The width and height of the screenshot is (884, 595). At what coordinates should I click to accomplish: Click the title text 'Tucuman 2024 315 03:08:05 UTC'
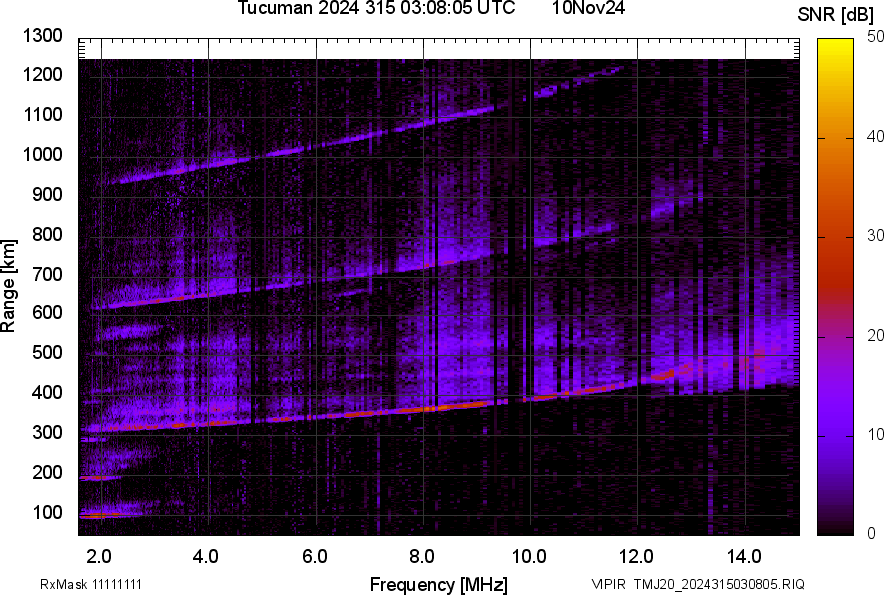[376, 8]
